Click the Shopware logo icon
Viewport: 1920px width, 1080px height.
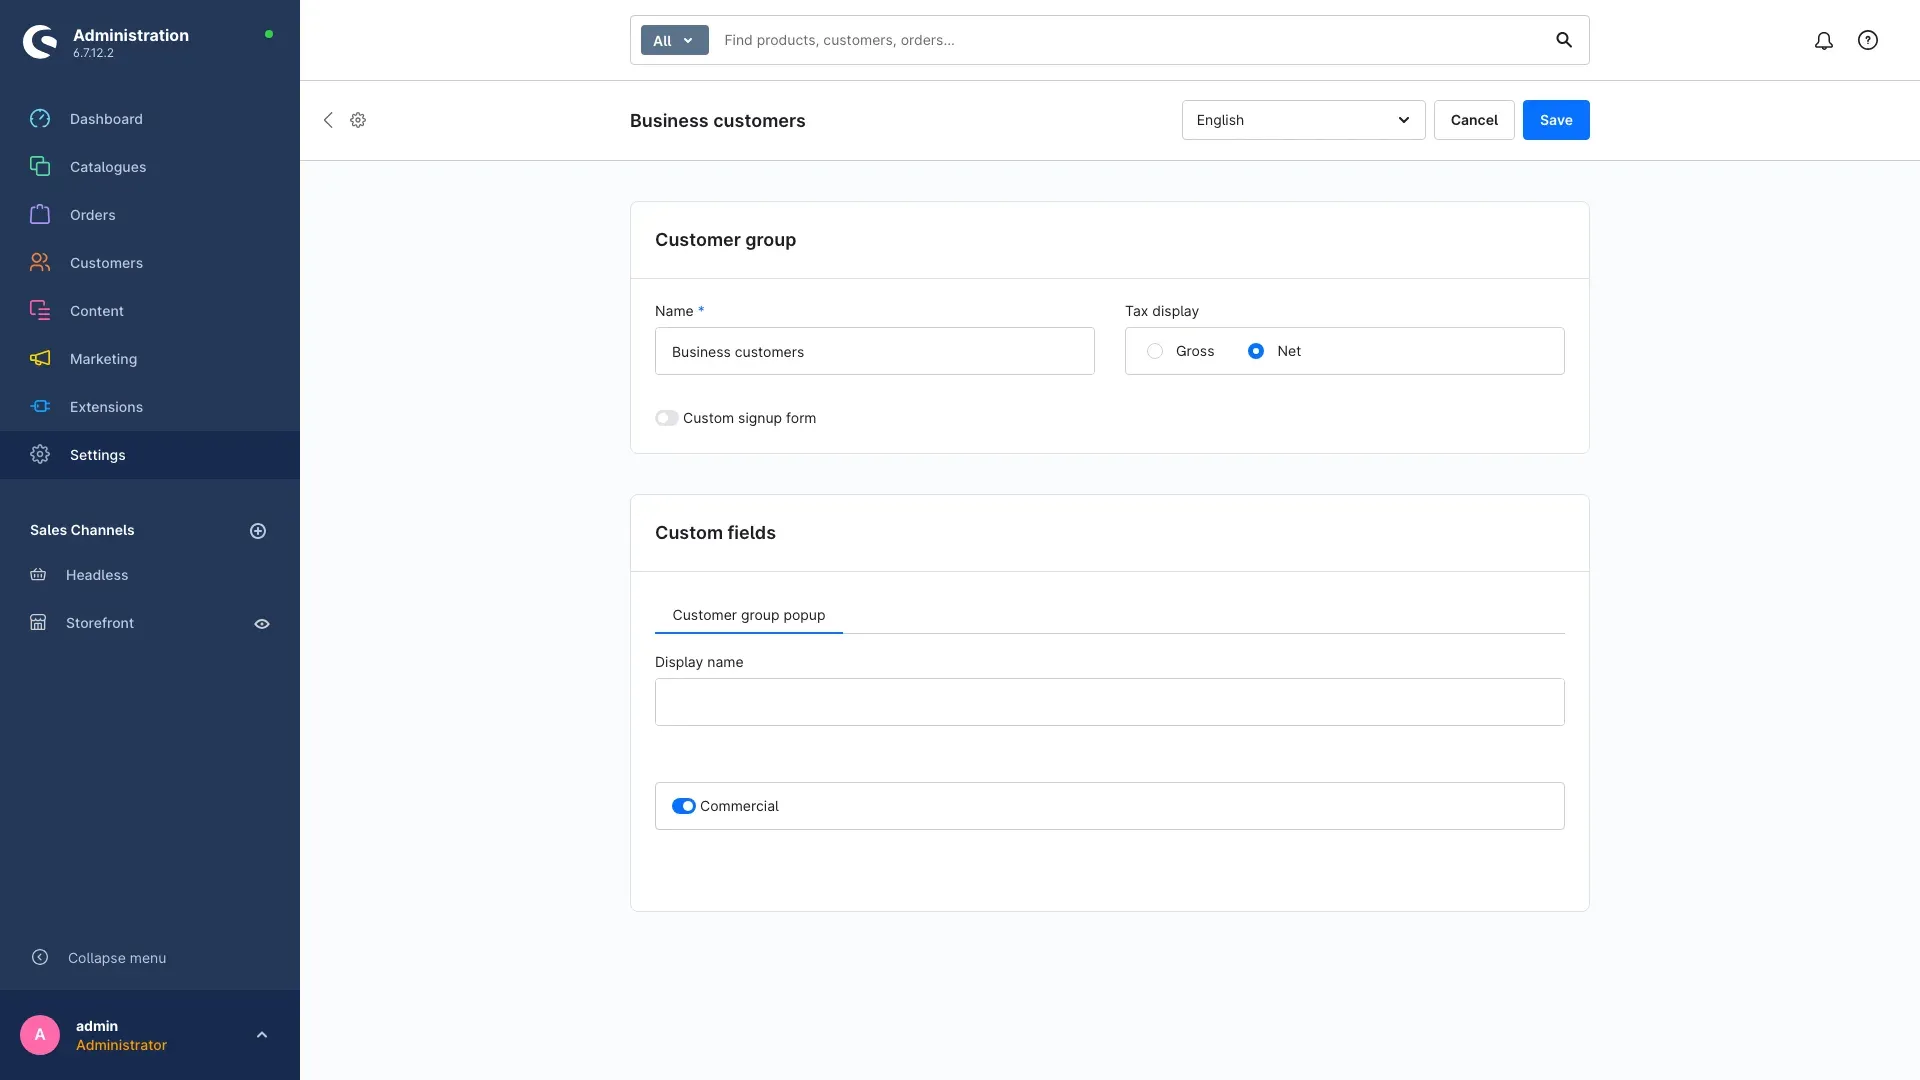click(x=40, y=42)
